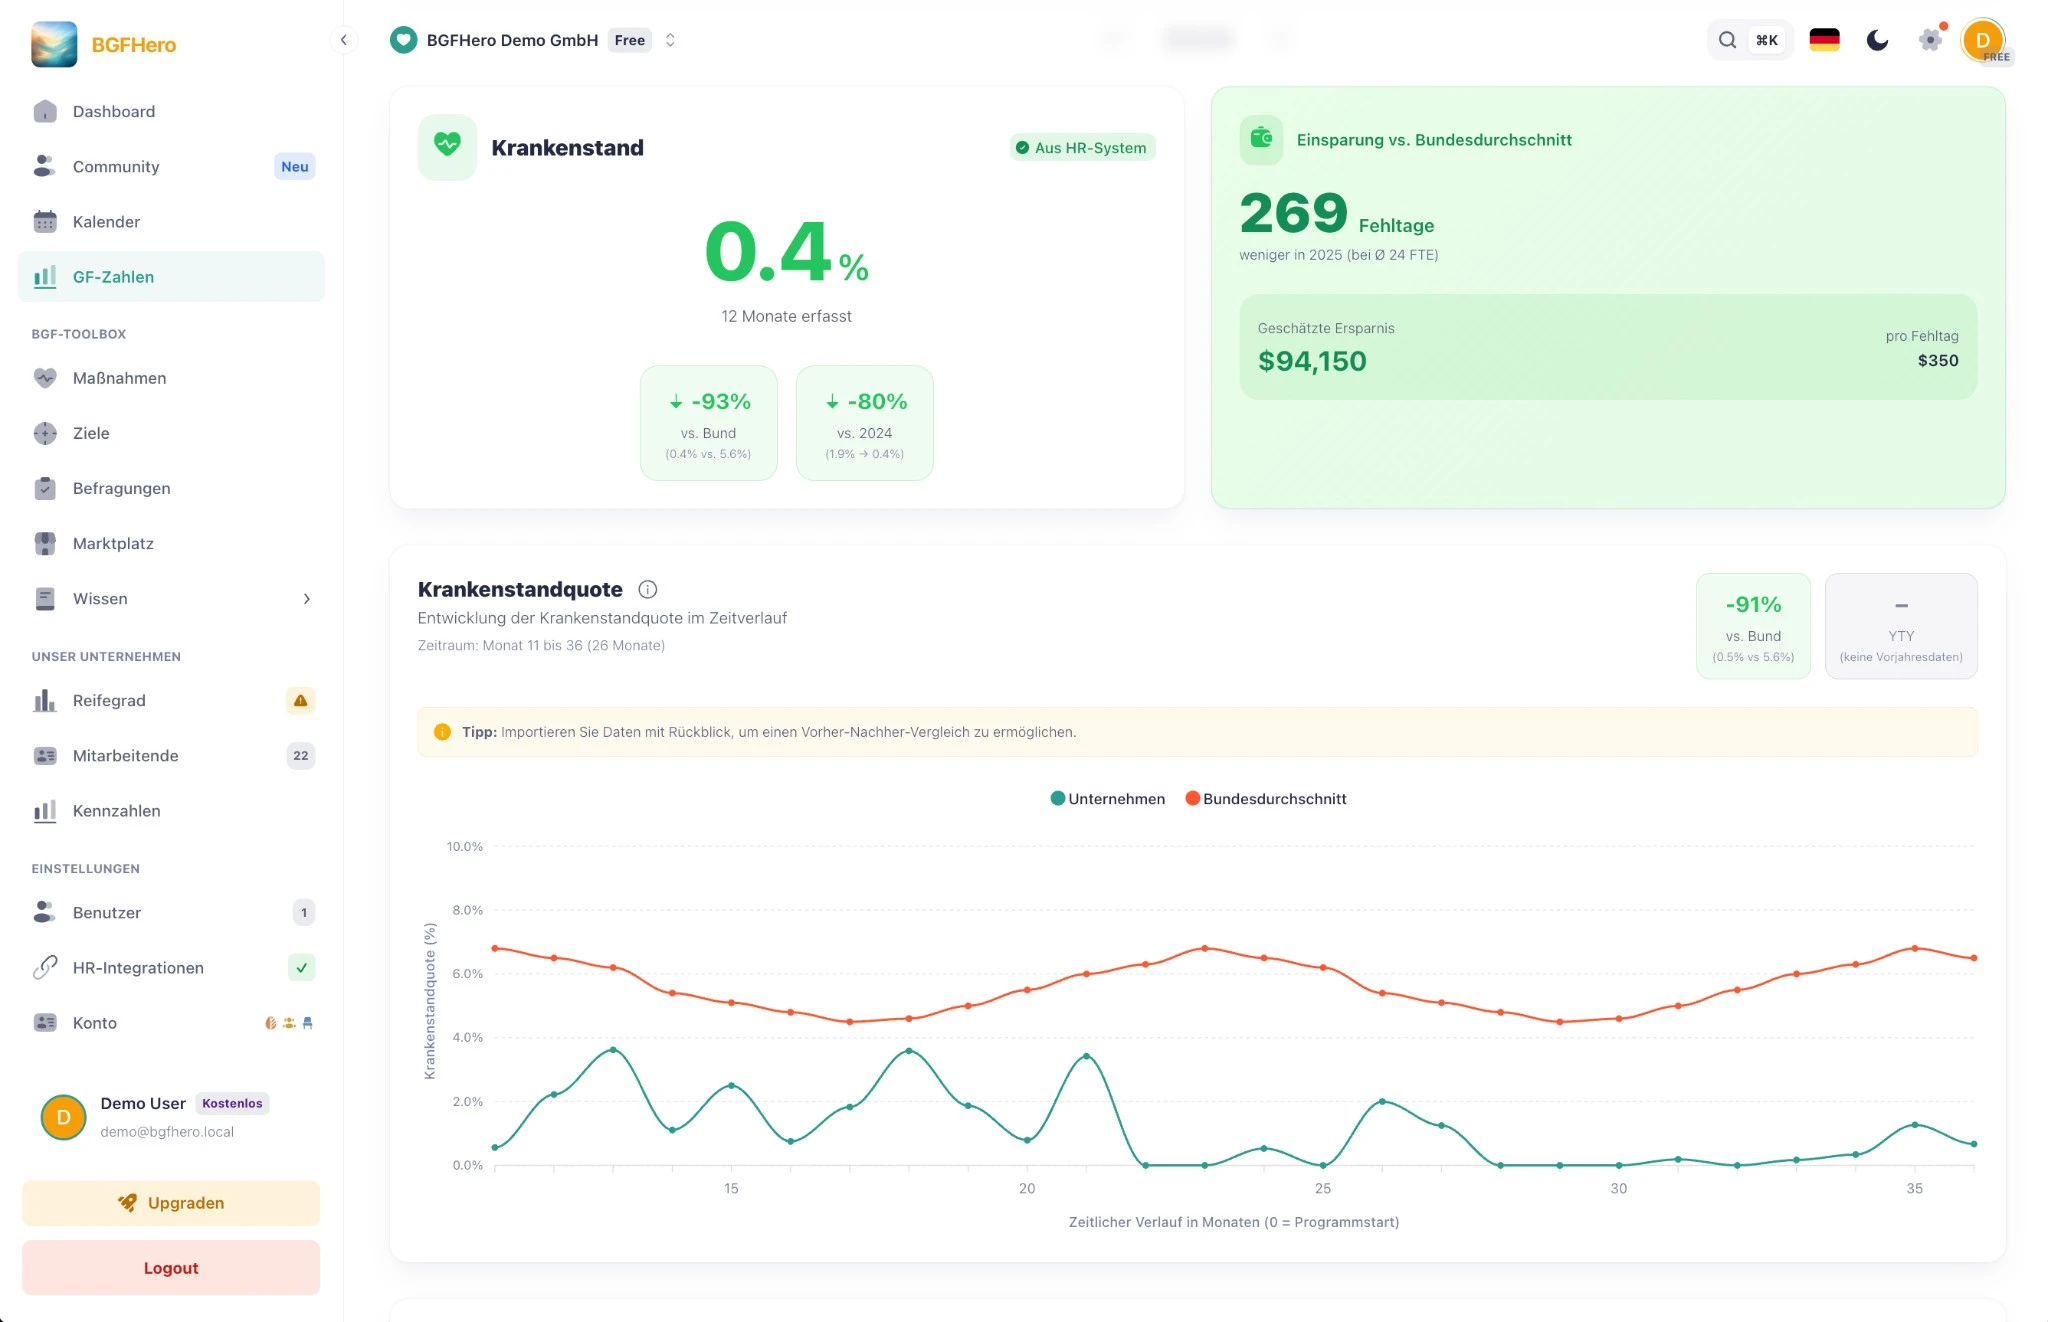This screenshot has width=2048, height=1322.
Task: Change language via the German flag
Action: pos(1824,39)
